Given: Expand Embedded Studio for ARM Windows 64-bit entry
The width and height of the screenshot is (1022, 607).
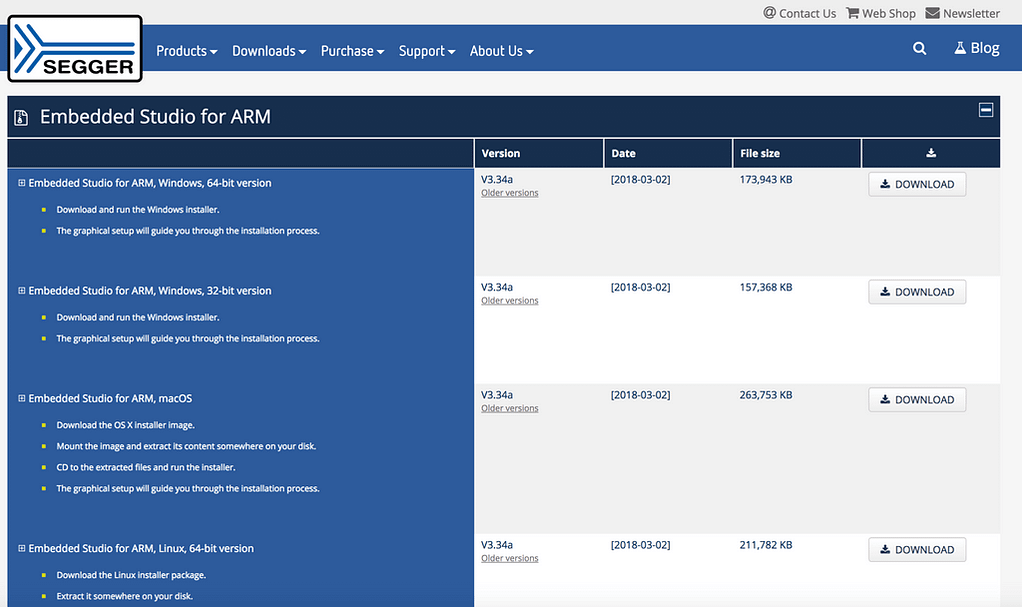Looking at the screenshot, I should tap(22, 183).
